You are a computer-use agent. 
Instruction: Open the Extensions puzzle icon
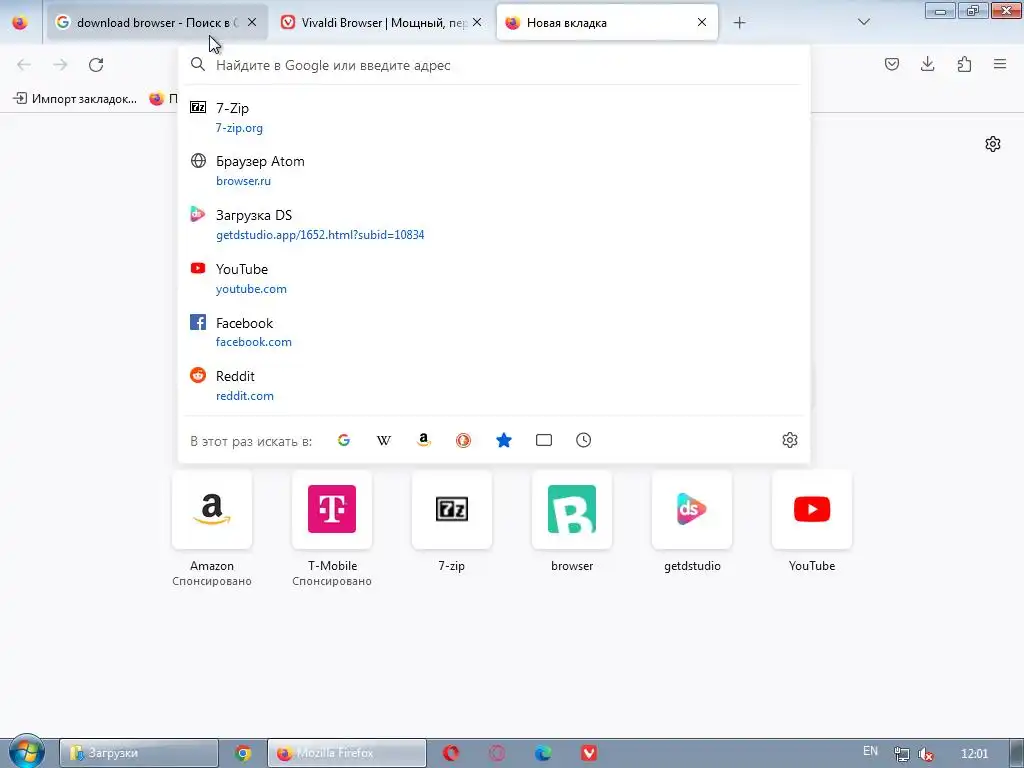pos(964,64)
